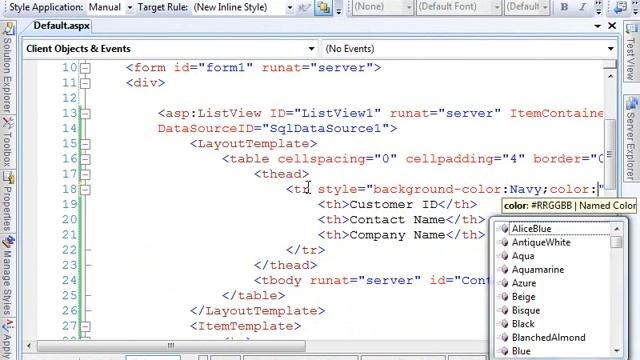This screenshot has height=360, width=640.
Task: Click the icon next to Beige
Action: click(x=504, y=297)
